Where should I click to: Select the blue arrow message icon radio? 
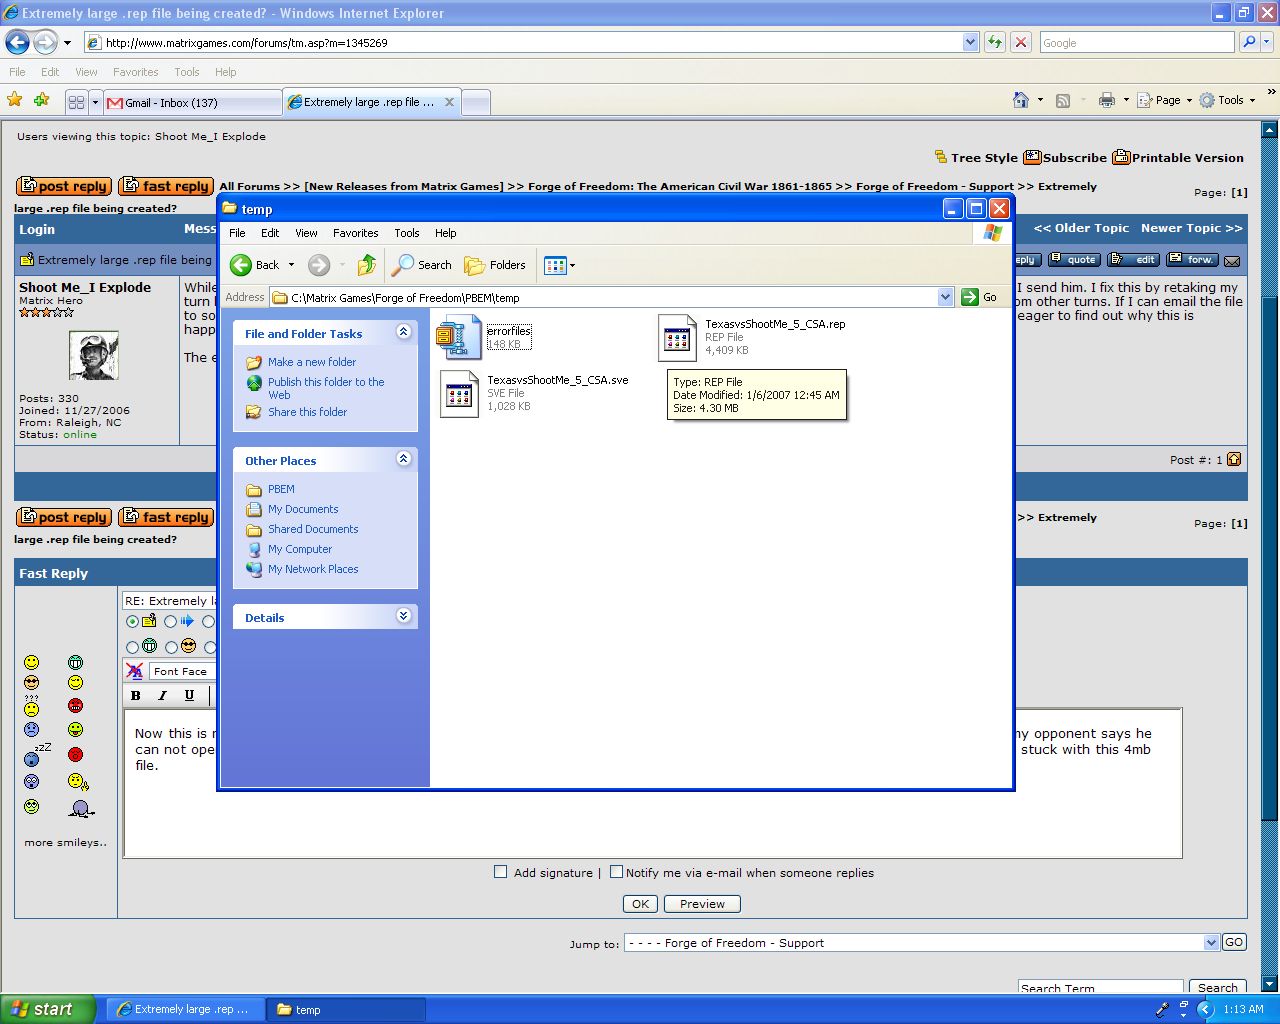[171, 622]
